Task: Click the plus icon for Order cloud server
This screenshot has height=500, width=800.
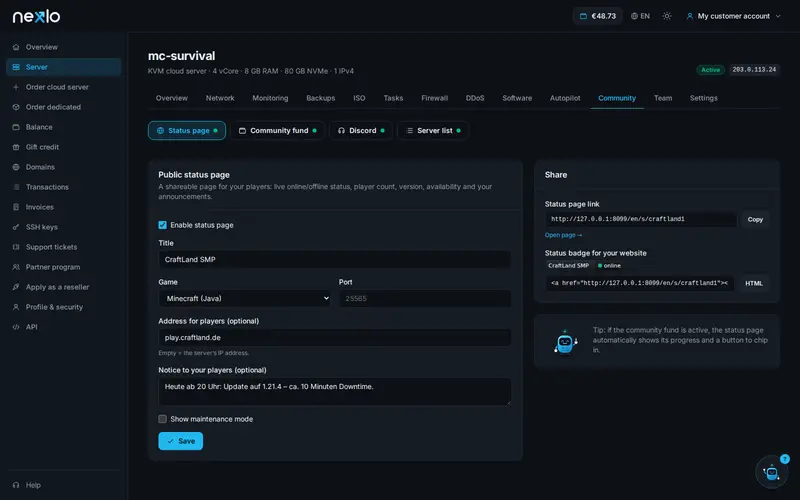Action: tap(16, 87)
